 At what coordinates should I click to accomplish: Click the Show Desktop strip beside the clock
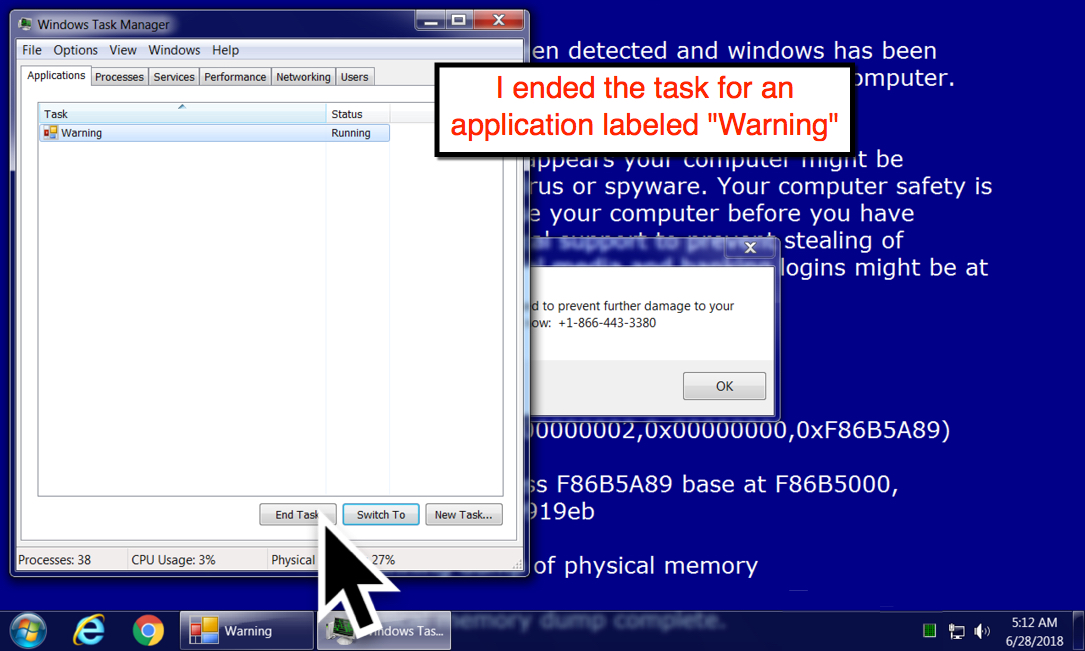point(1078,631)
